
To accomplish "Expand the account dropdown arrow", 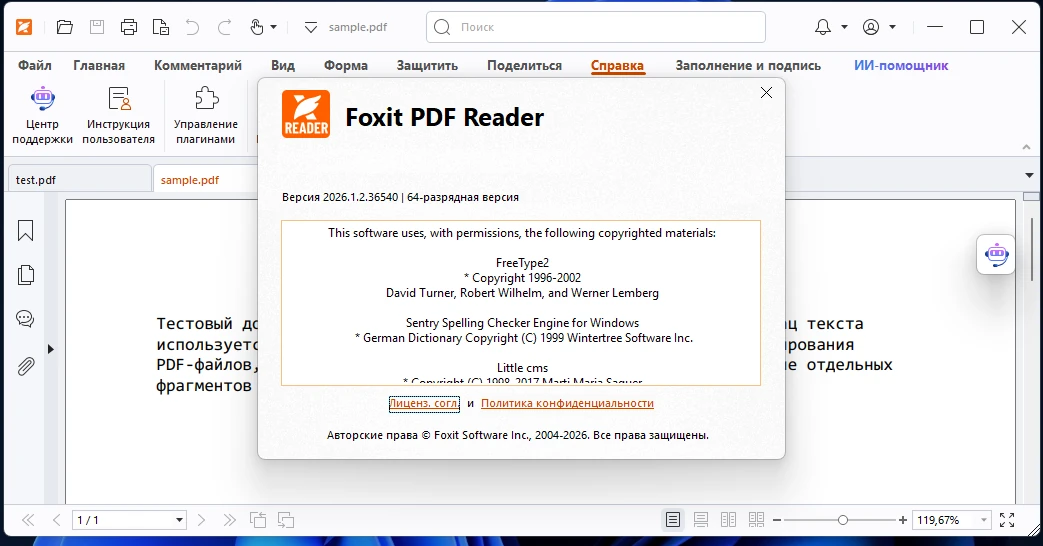I will pyautogui.click(x=893, y=27).
